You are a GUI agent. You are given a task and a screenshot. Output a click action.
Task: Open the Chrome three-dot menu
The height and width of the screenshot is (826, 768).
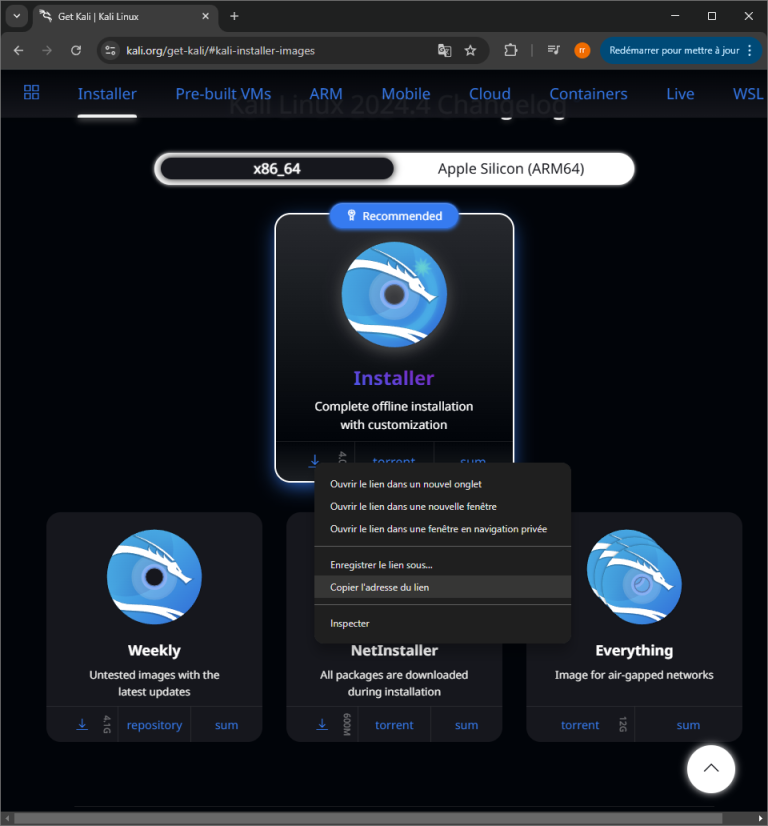[x=750, y=50]
